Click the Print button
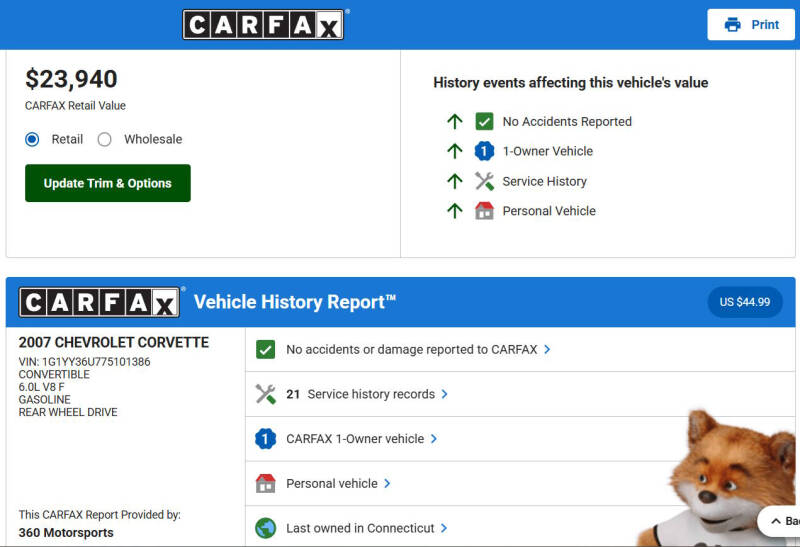800x547 pixels. point(751,25)
